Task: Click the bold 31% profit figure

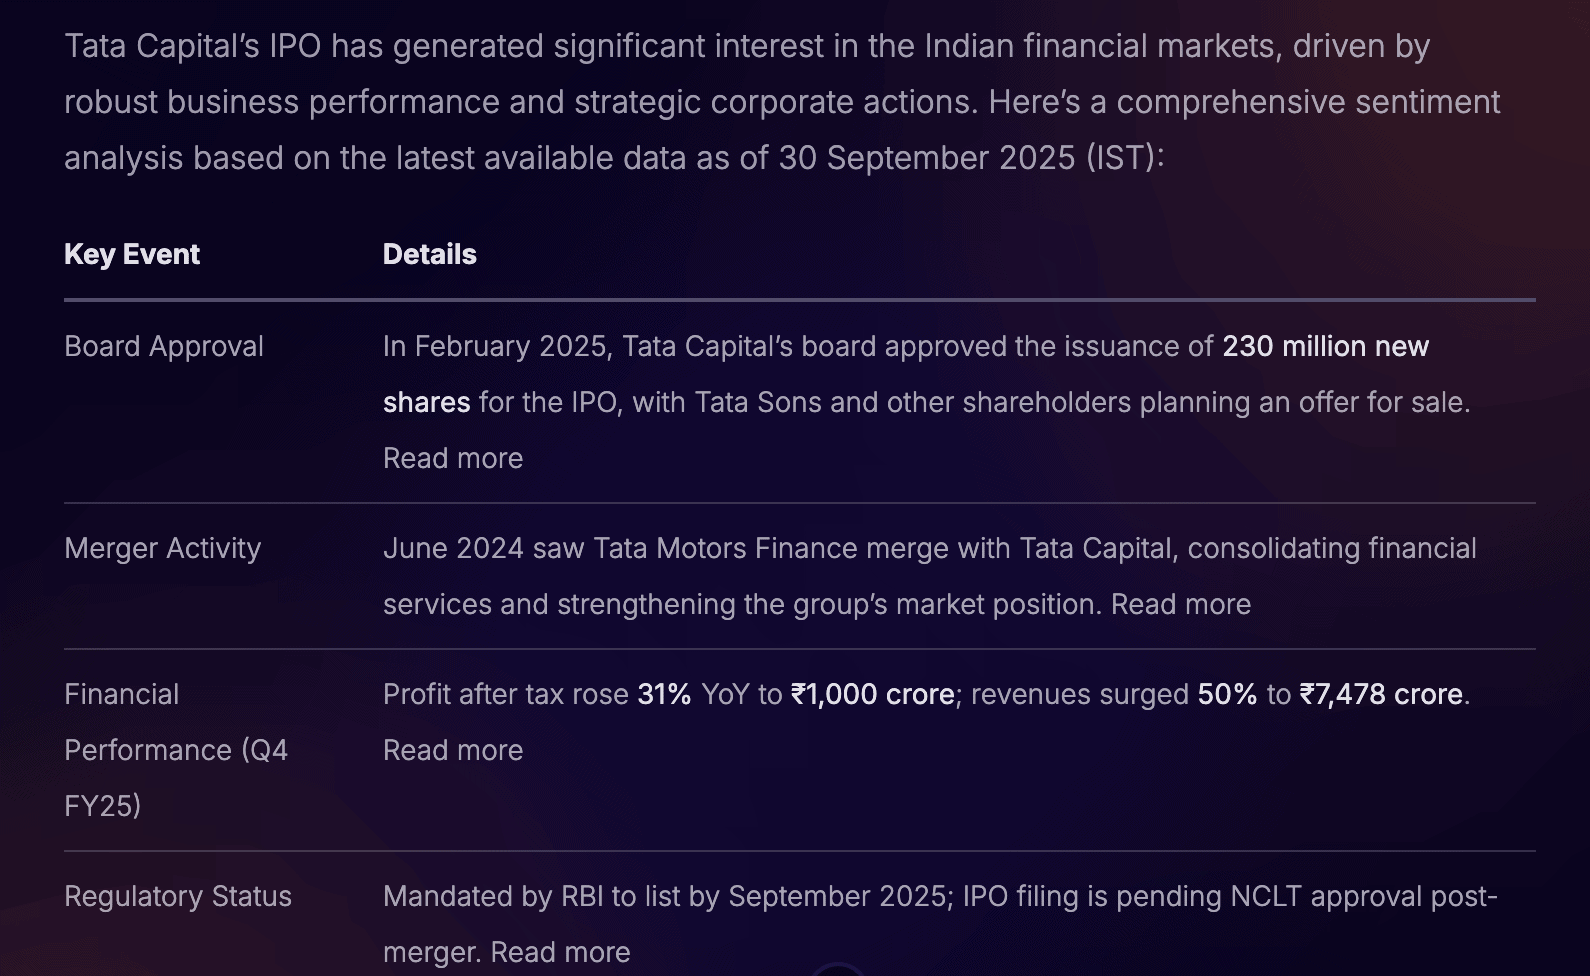Action: 664,694
